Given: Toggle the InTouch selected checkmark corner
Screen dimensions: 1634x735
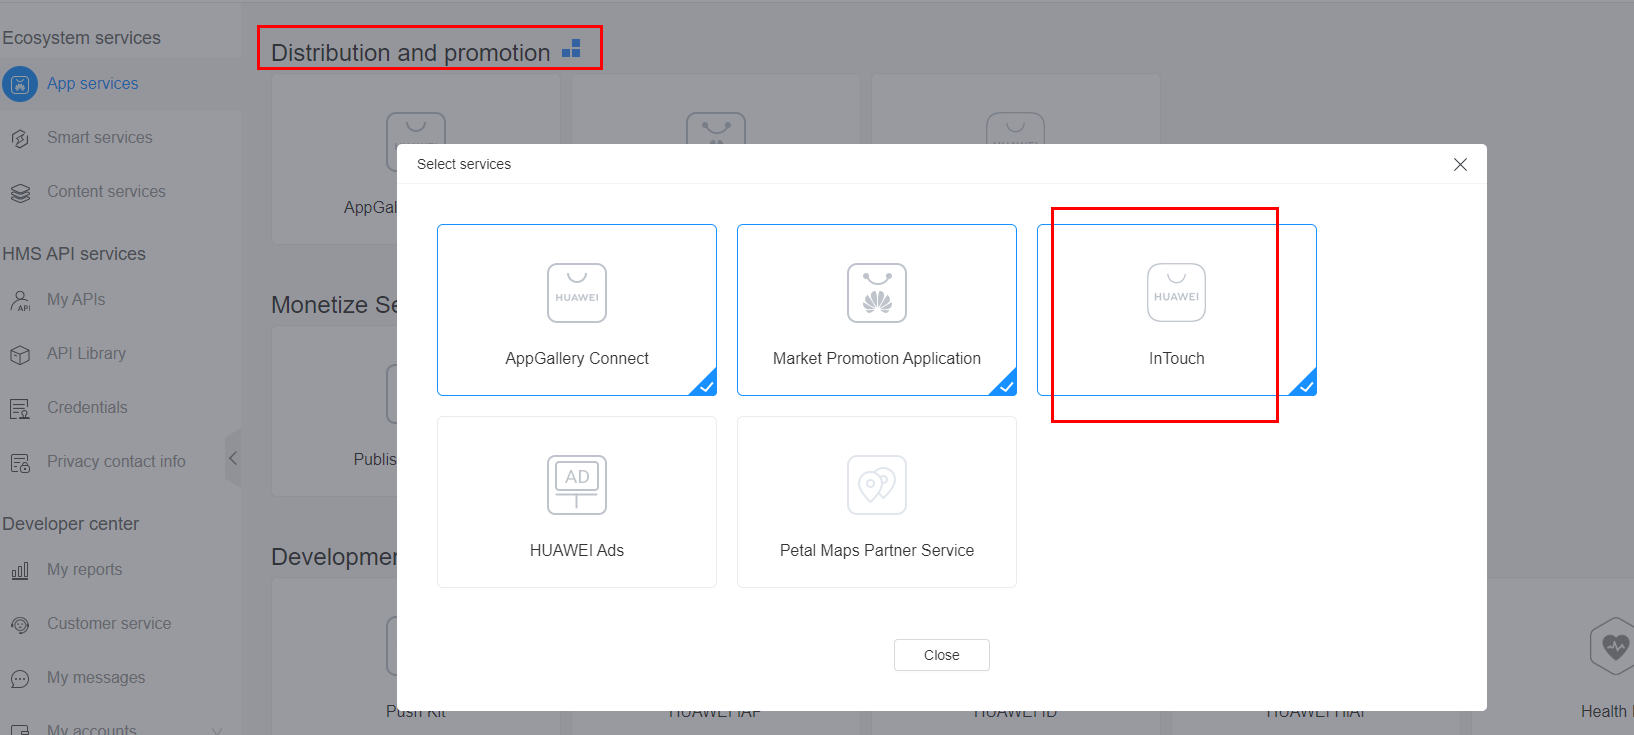Looking at the screenshot, I should click(1305, 384).
